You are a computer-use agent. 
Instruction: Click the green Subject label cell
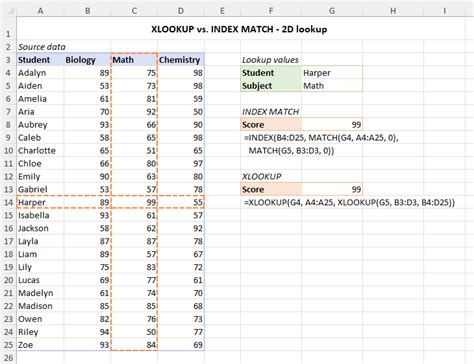pos(271,86)
